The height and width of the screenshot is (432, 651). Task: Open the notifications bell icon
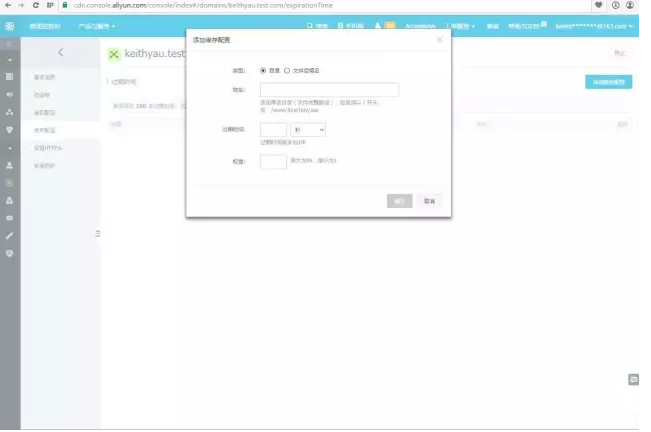pyautogui.click(x=377, y=26)
